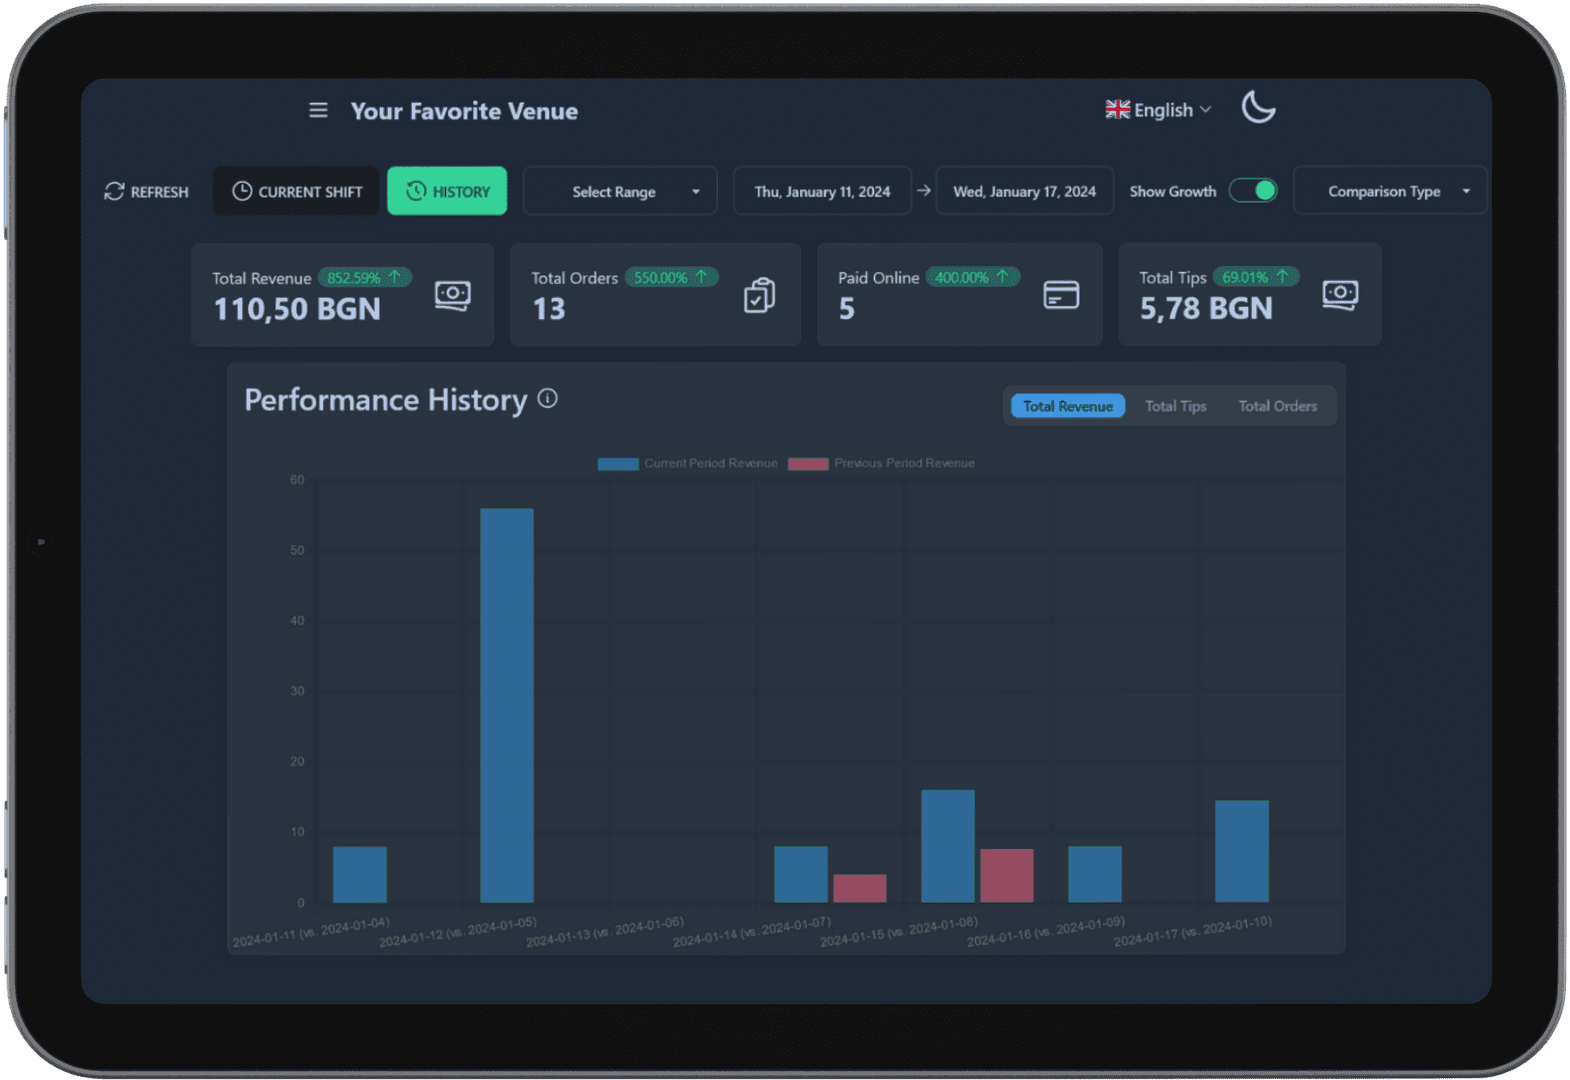Screen dimensions: 1570x1080
Task: Expand the Comparison Type dropdown
Action: click(x=1389, y=191)
